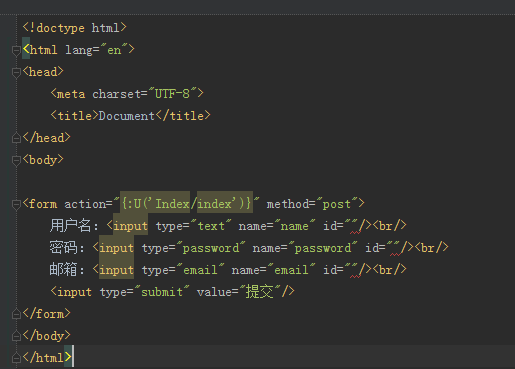Click the meta charset "UTF-8" value
Viewport: 515px width, 369px height.
tap(172, 94)
